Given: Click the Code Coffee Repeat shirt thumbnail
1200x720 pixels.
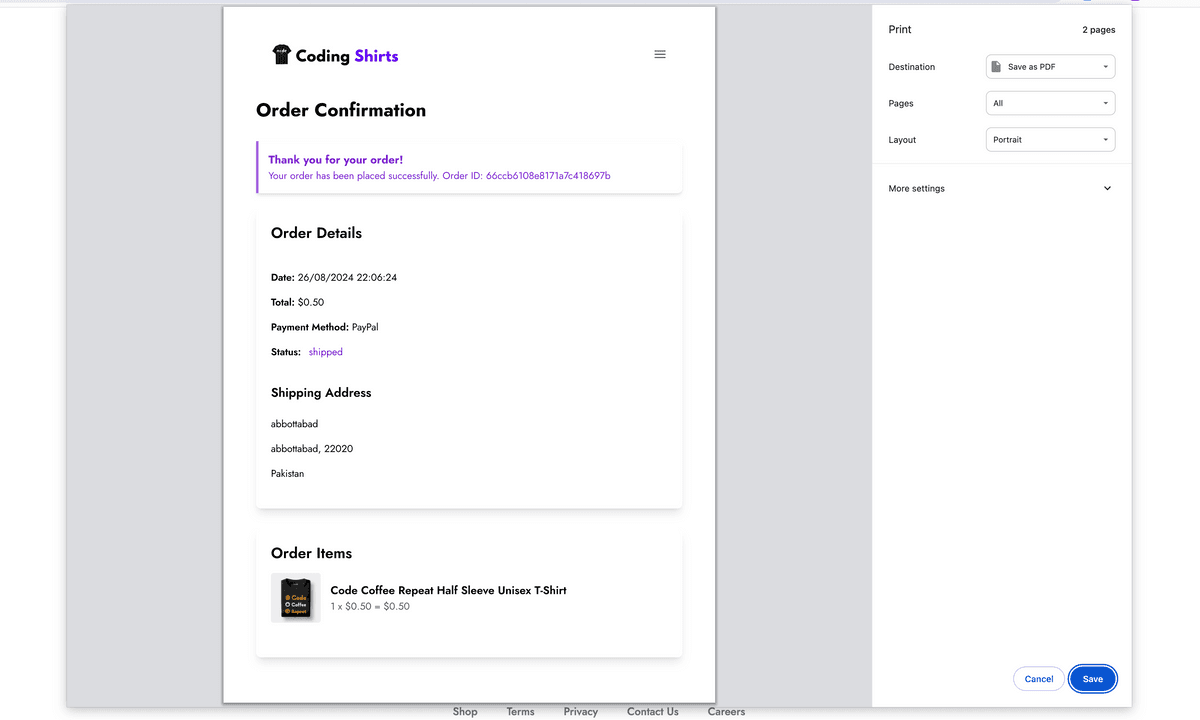Looking at the screenshot, I should click(295, 598).
